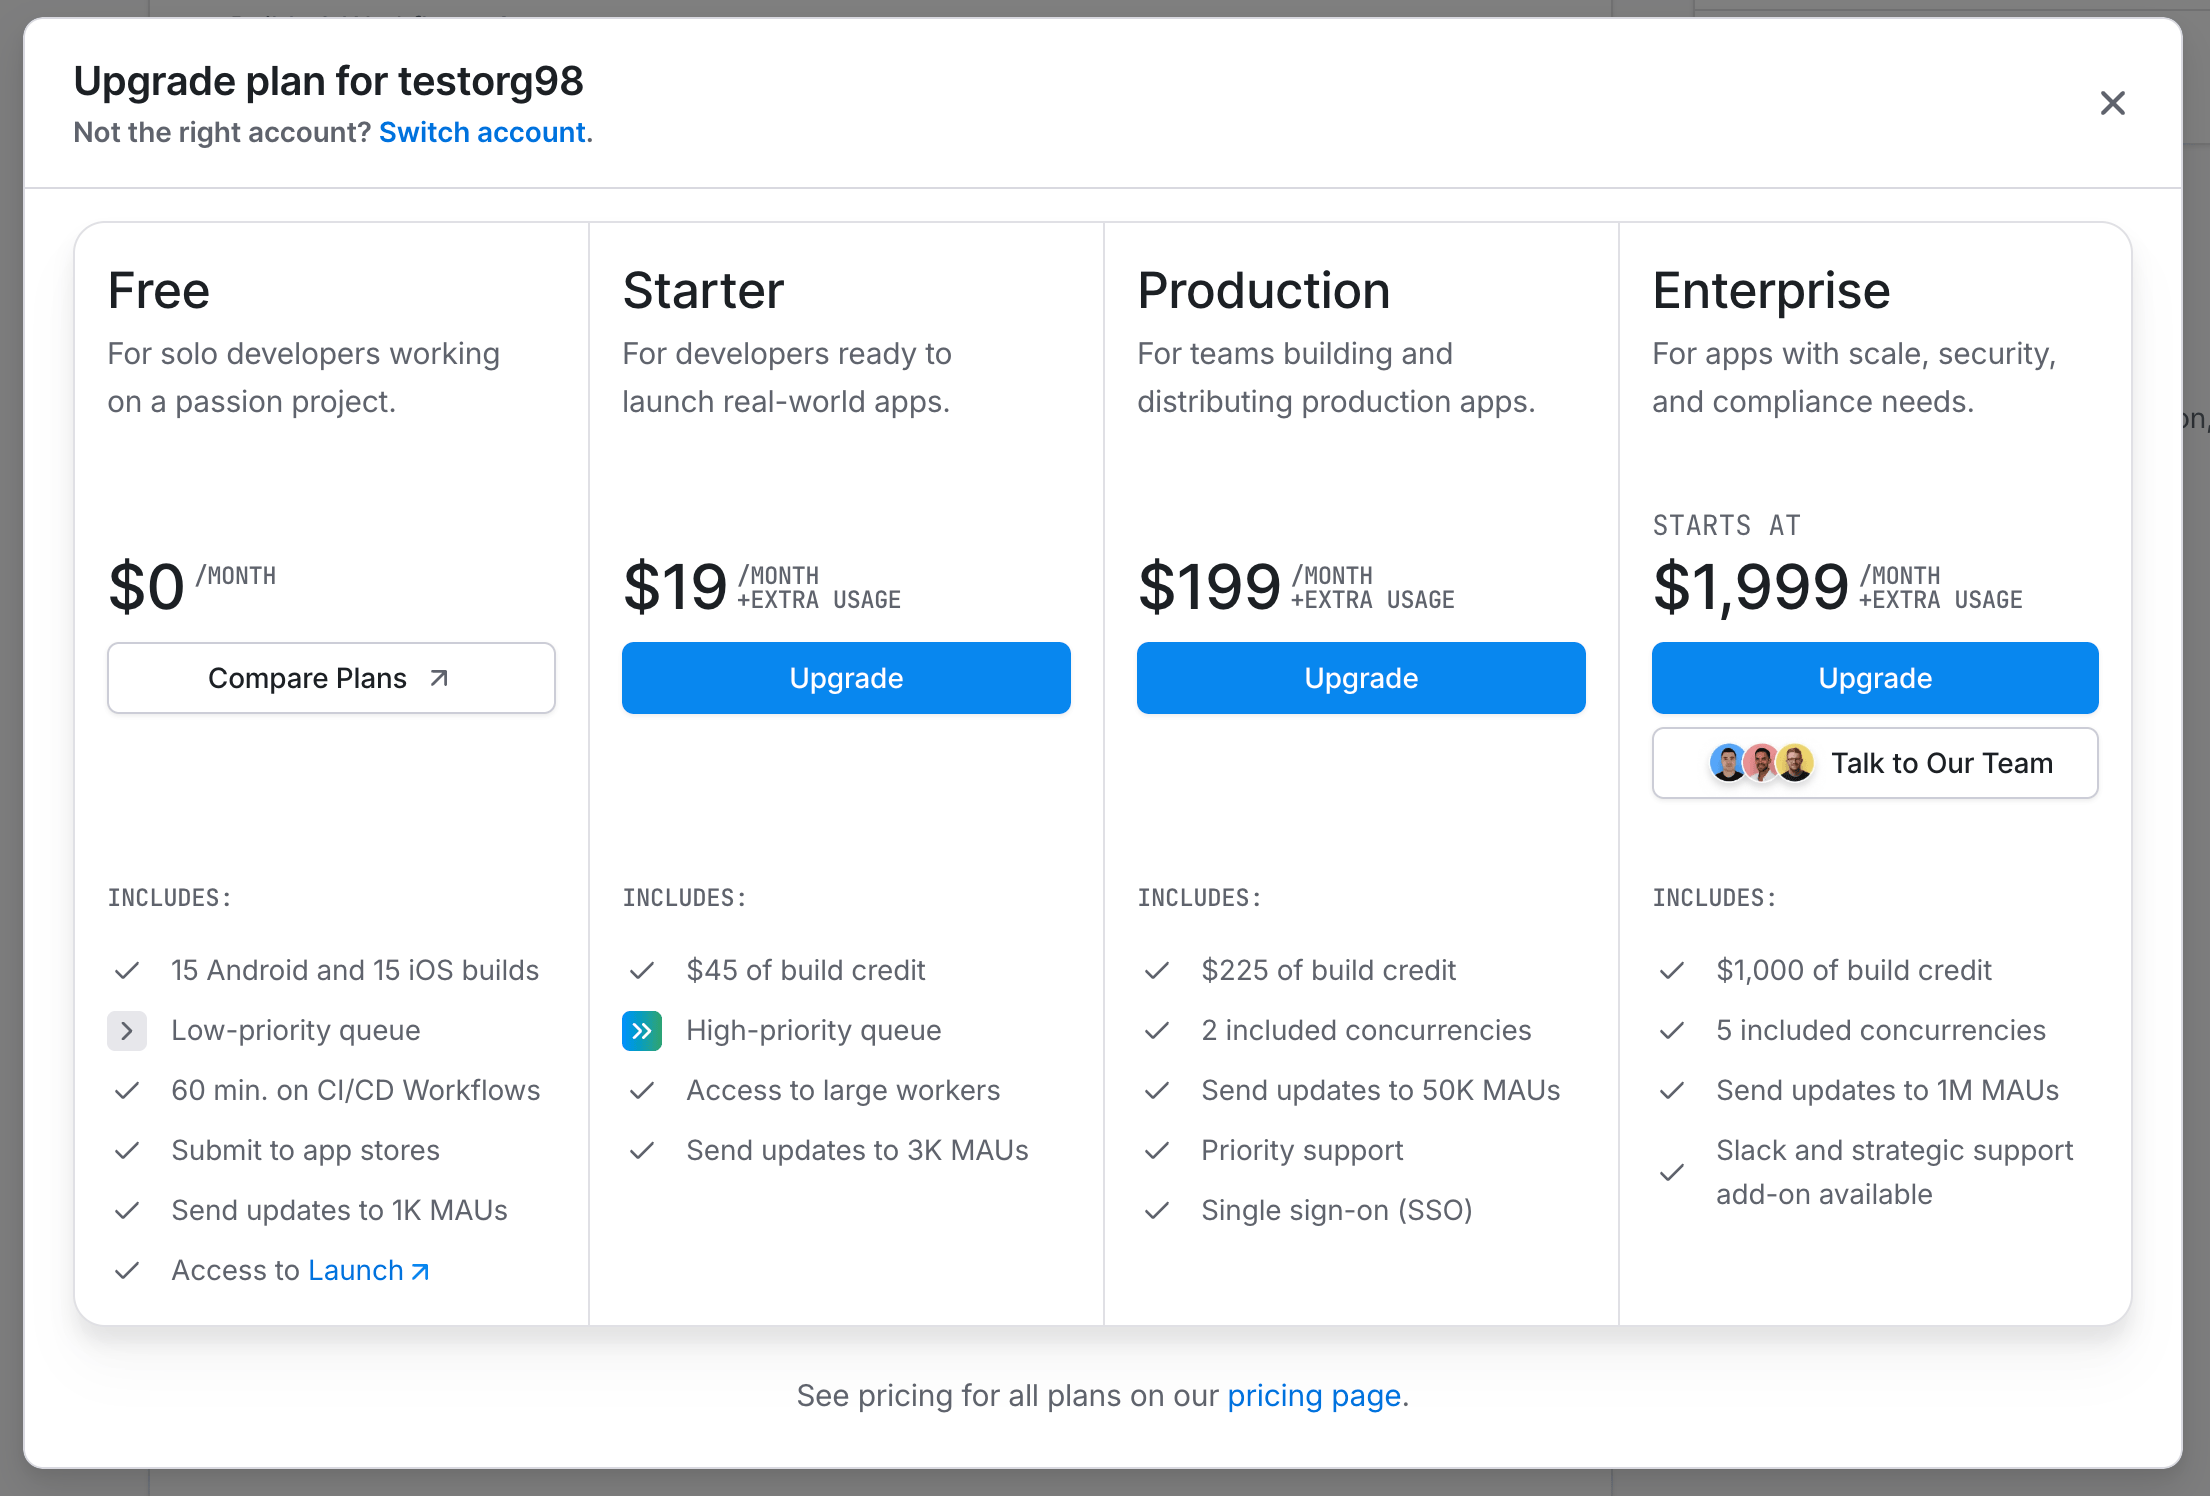Close the upgrade plan dialog
The width and height of the screenshot is (2210, 1496).
(x=2112, y=103)
